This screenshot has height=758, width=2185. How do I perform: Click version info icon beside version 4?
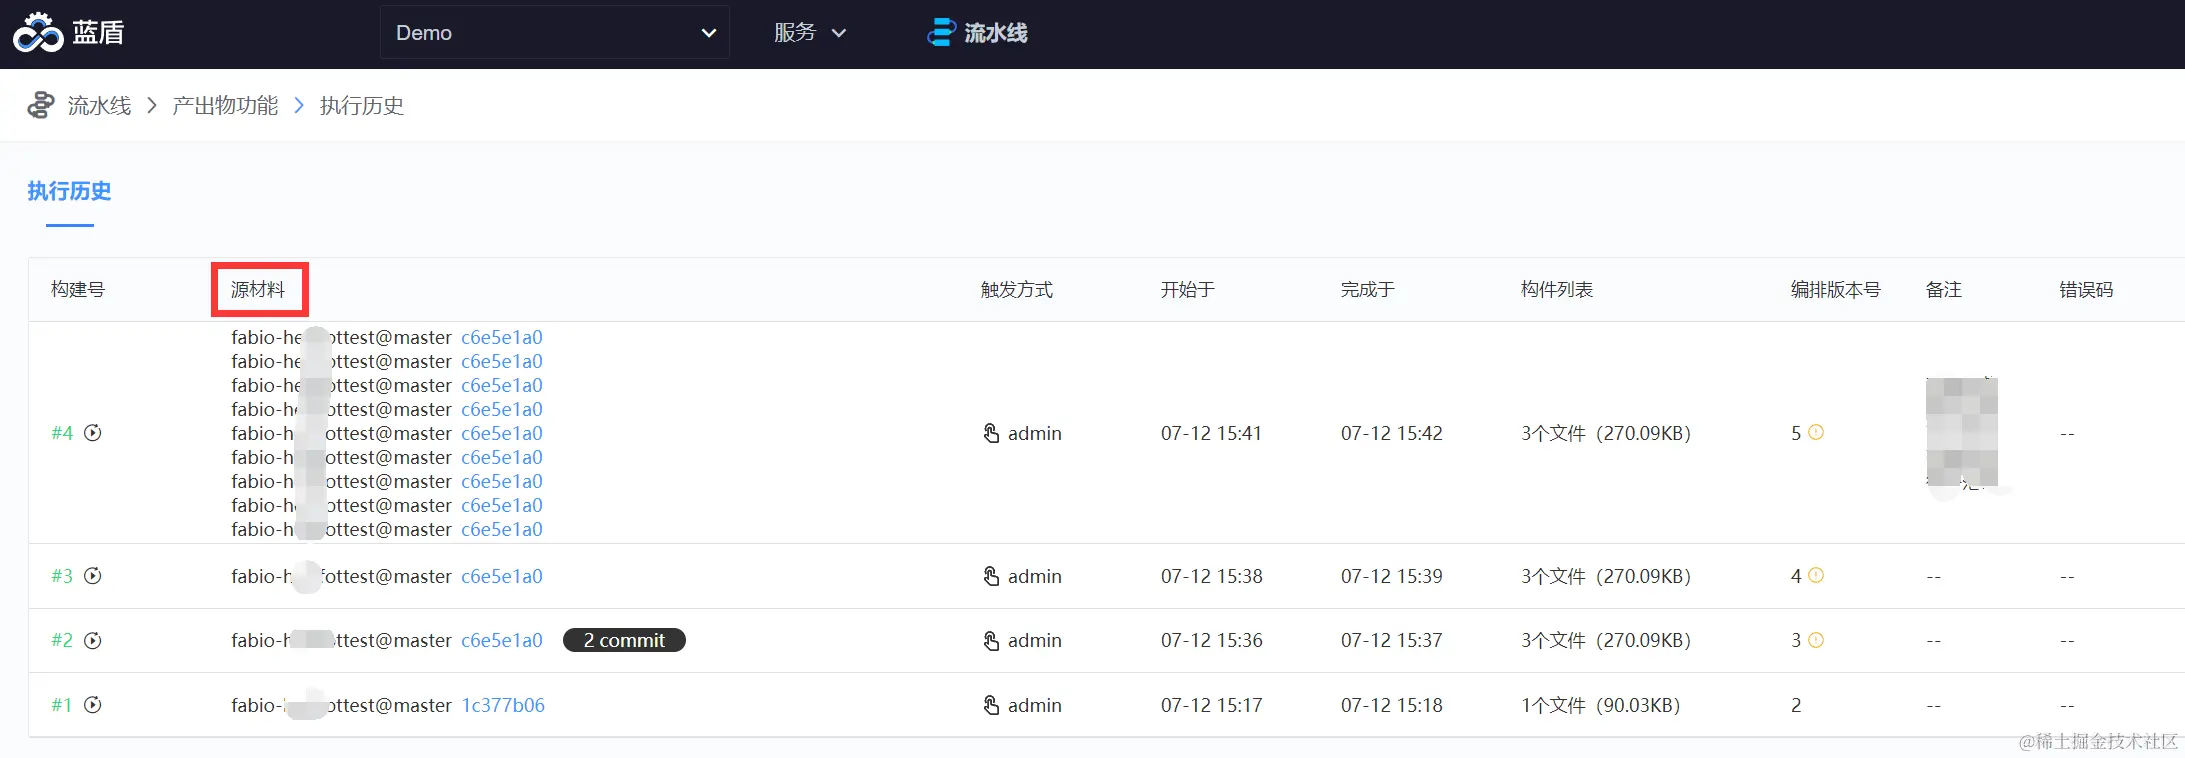pos(1816,575)
